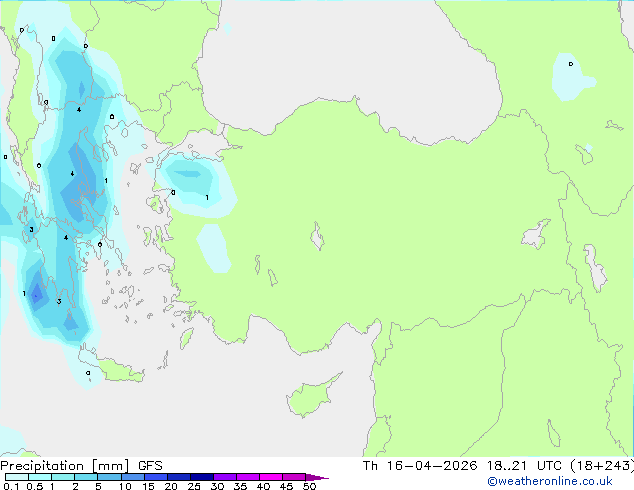Click the legend's over-50 arrow tip
Image resolution: width=634 pixels, height=490 pixels.
[x=317, y=477]
